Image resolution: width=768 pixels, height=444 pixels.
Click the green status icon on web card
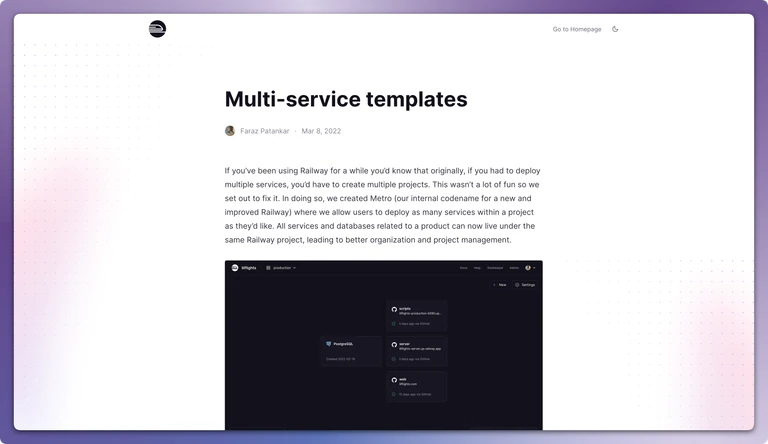point(394,394)
